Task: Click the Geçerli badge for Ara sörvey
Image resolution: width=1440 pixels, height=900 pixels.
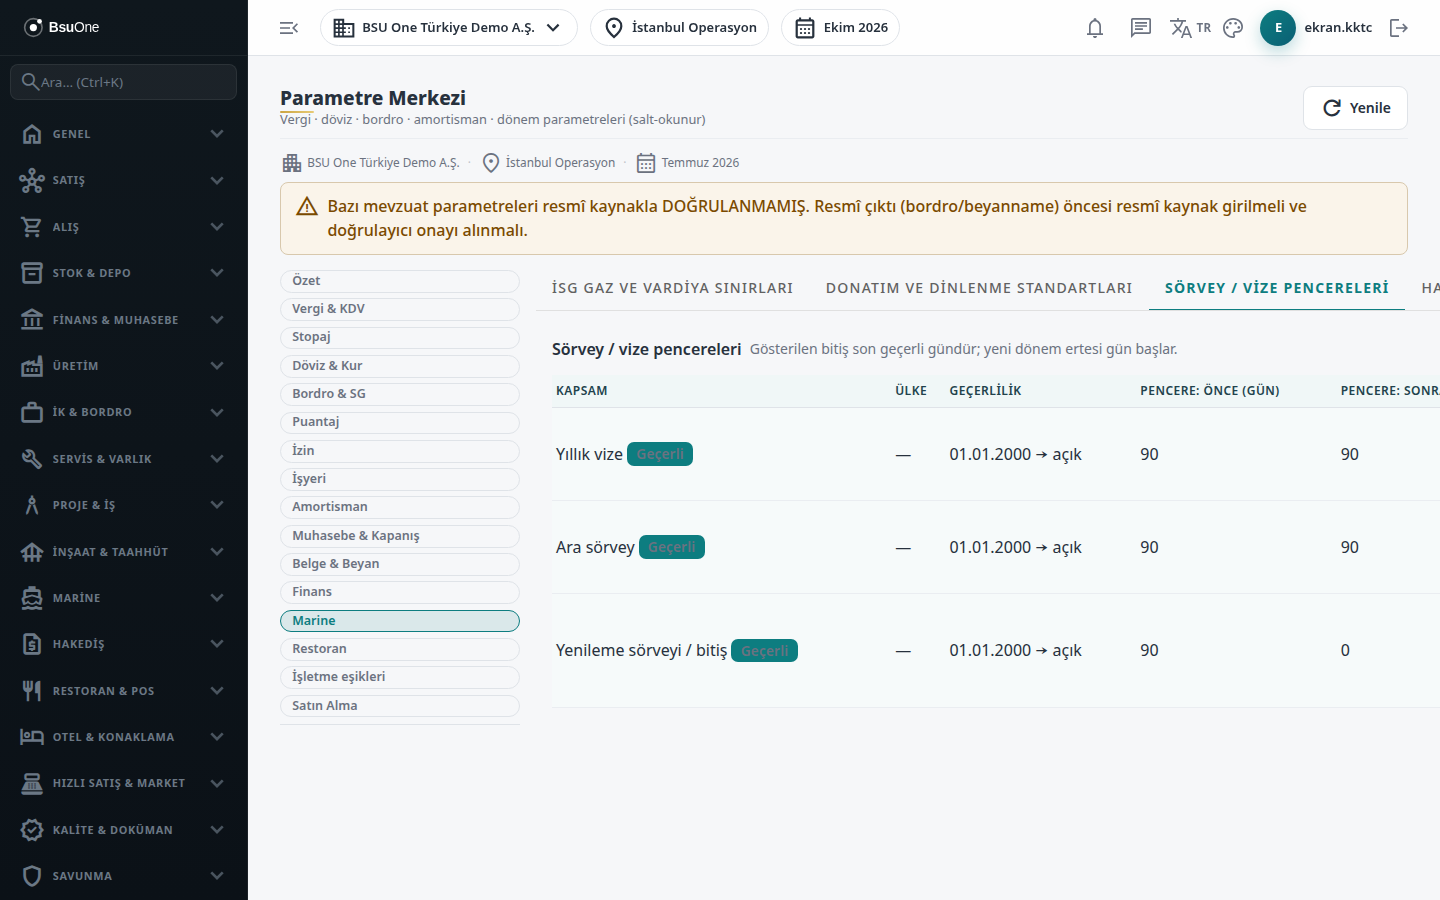Action: coord(672,547)
